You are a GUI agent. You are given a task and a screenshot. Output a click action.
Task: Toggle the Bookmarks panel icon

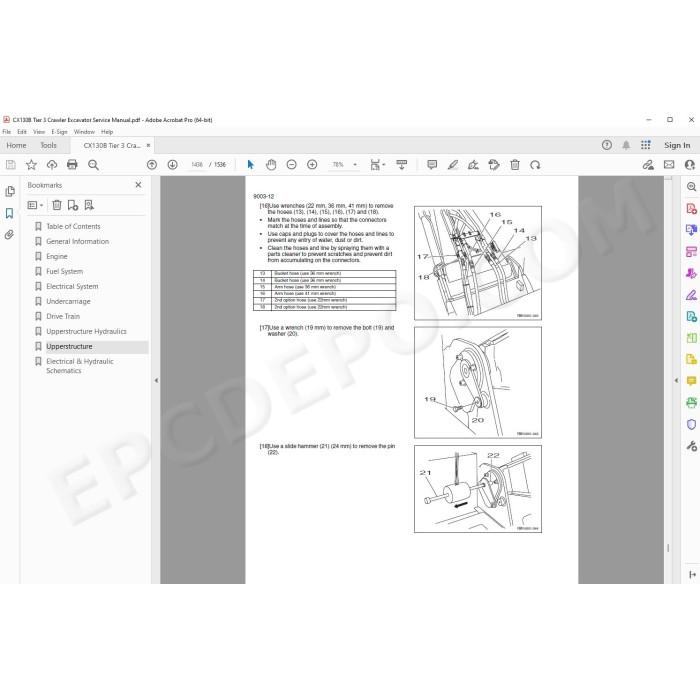click(9, 213)
